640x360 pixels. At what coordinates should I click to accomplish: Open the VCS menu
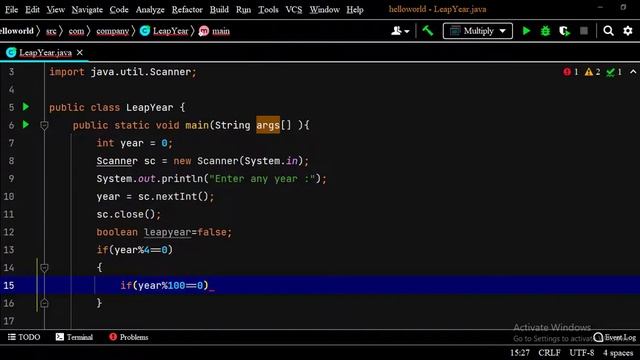[293, 9]
